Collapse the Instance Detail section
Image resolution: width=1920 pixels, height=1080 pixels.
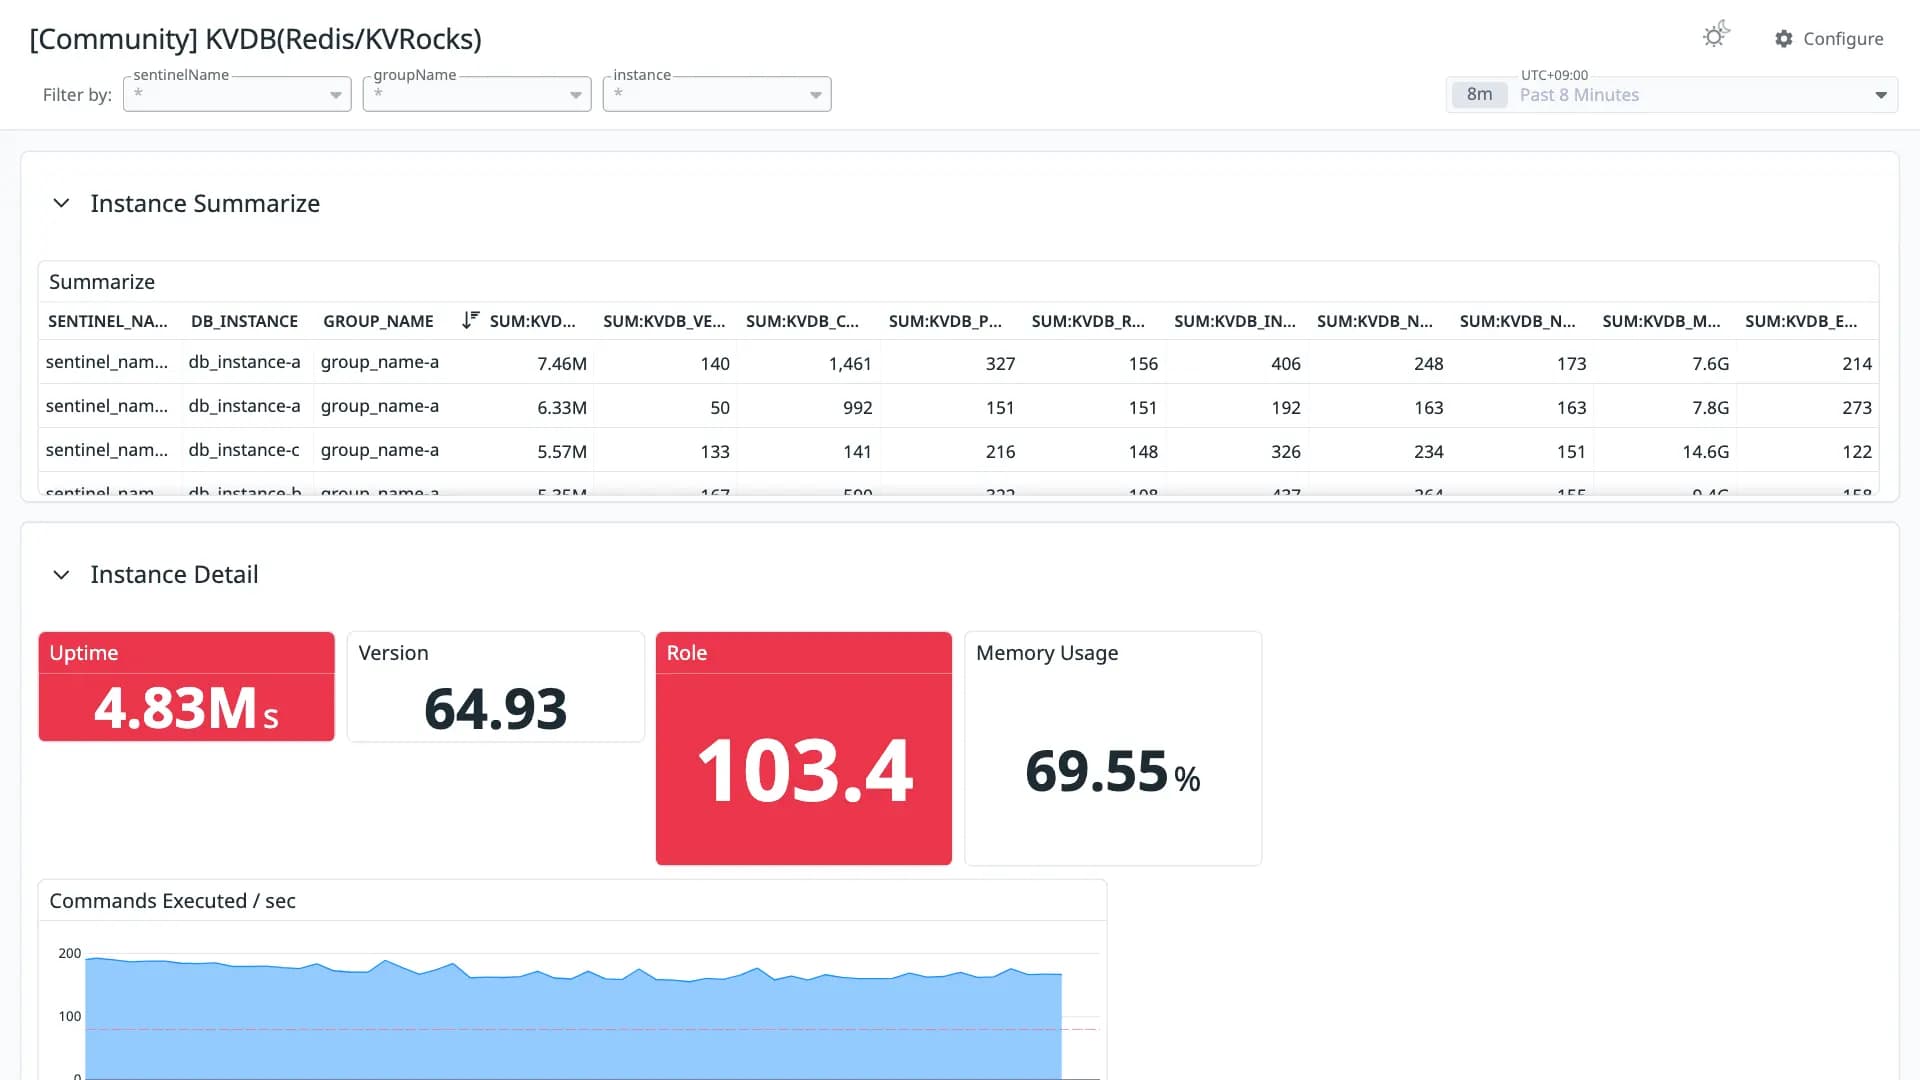(61, 575)
